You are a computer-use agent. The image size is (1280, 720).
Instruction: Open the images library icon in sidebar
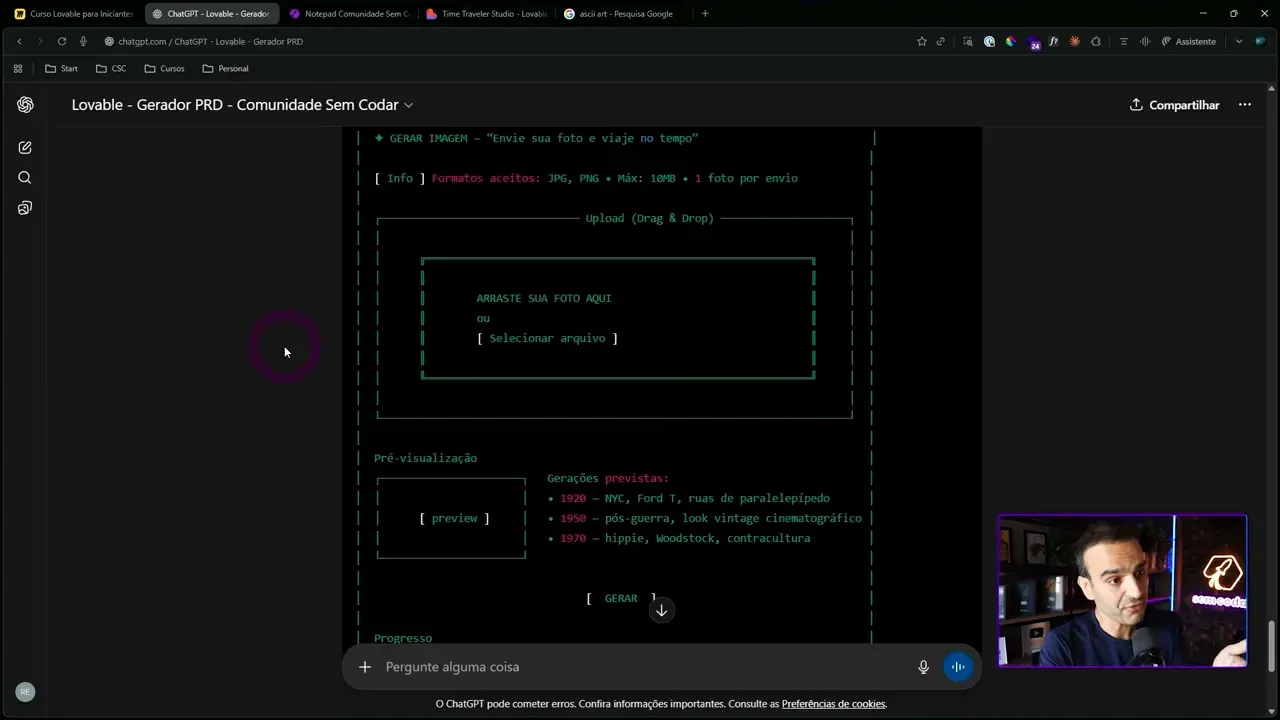tap(25, 207)
